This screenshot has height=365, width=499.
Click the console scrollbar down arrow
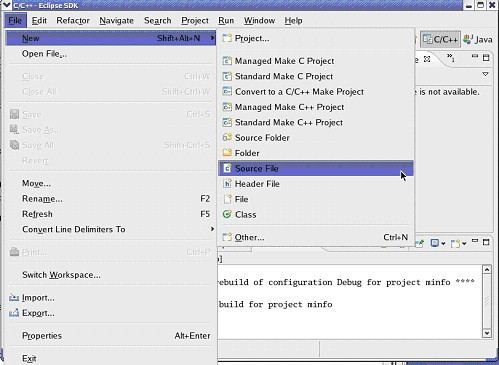(487, 333)
